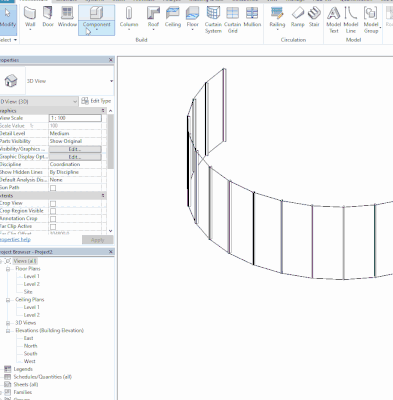
Task: Toggle the Sun Path checkbox
Action: (53, 188)
